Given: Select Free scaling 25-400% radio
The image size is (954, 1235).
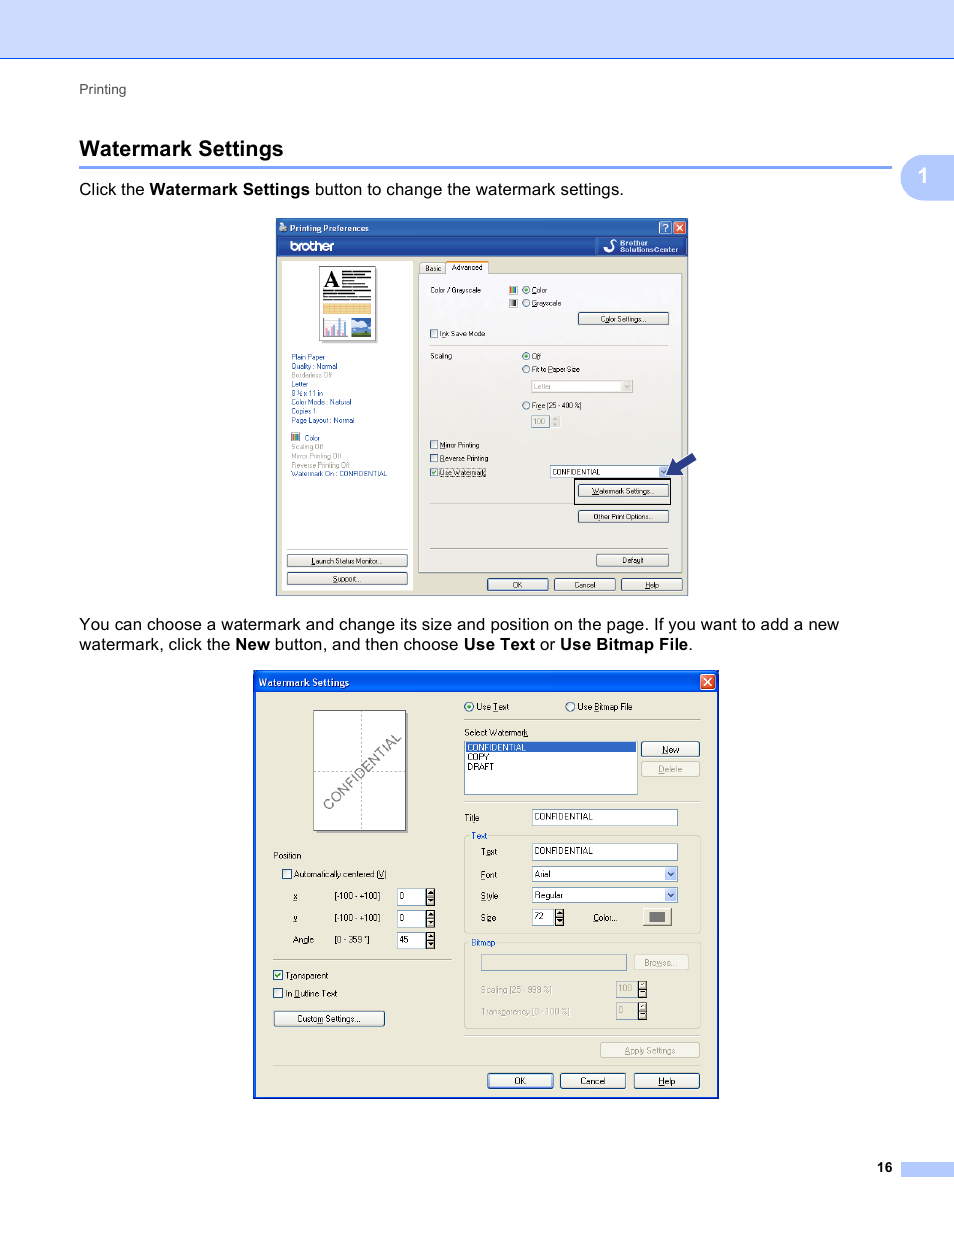Looking at the screenshot, I should click(x=526, y=406).
